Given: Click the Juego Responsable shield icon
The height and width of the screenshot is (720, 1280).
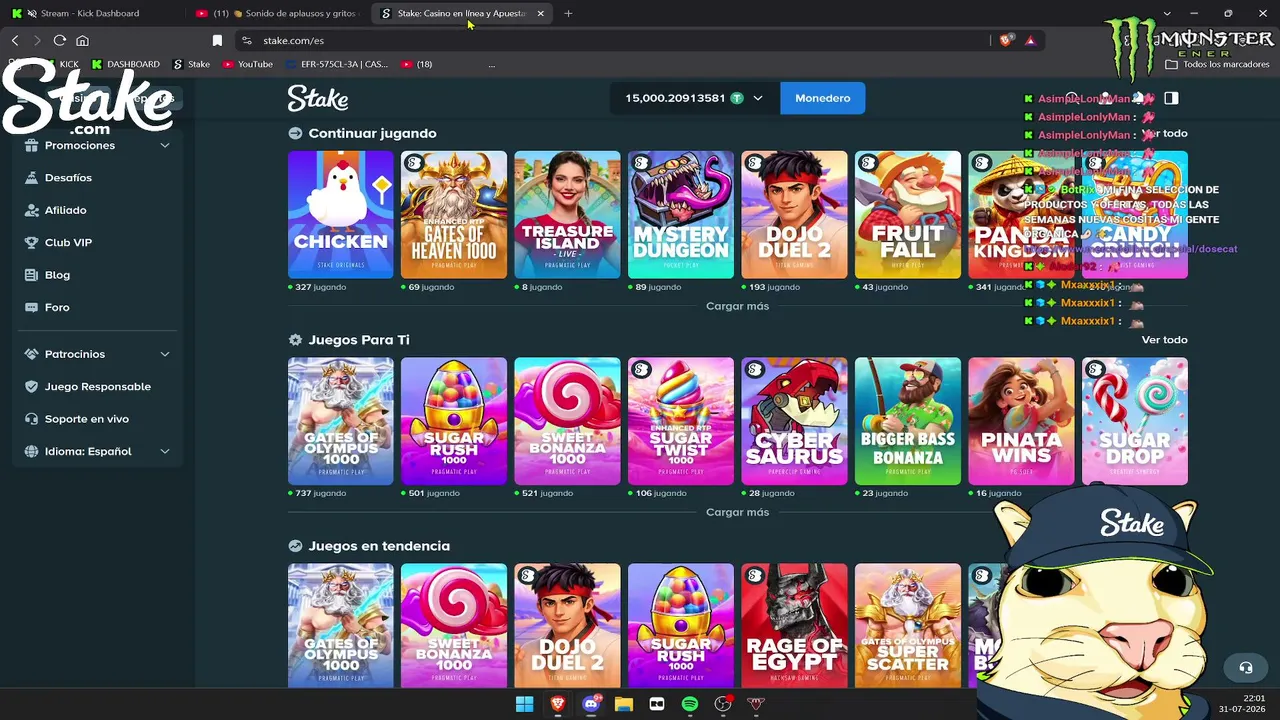Looking at the screenshot, I should (x=31, y=387).
